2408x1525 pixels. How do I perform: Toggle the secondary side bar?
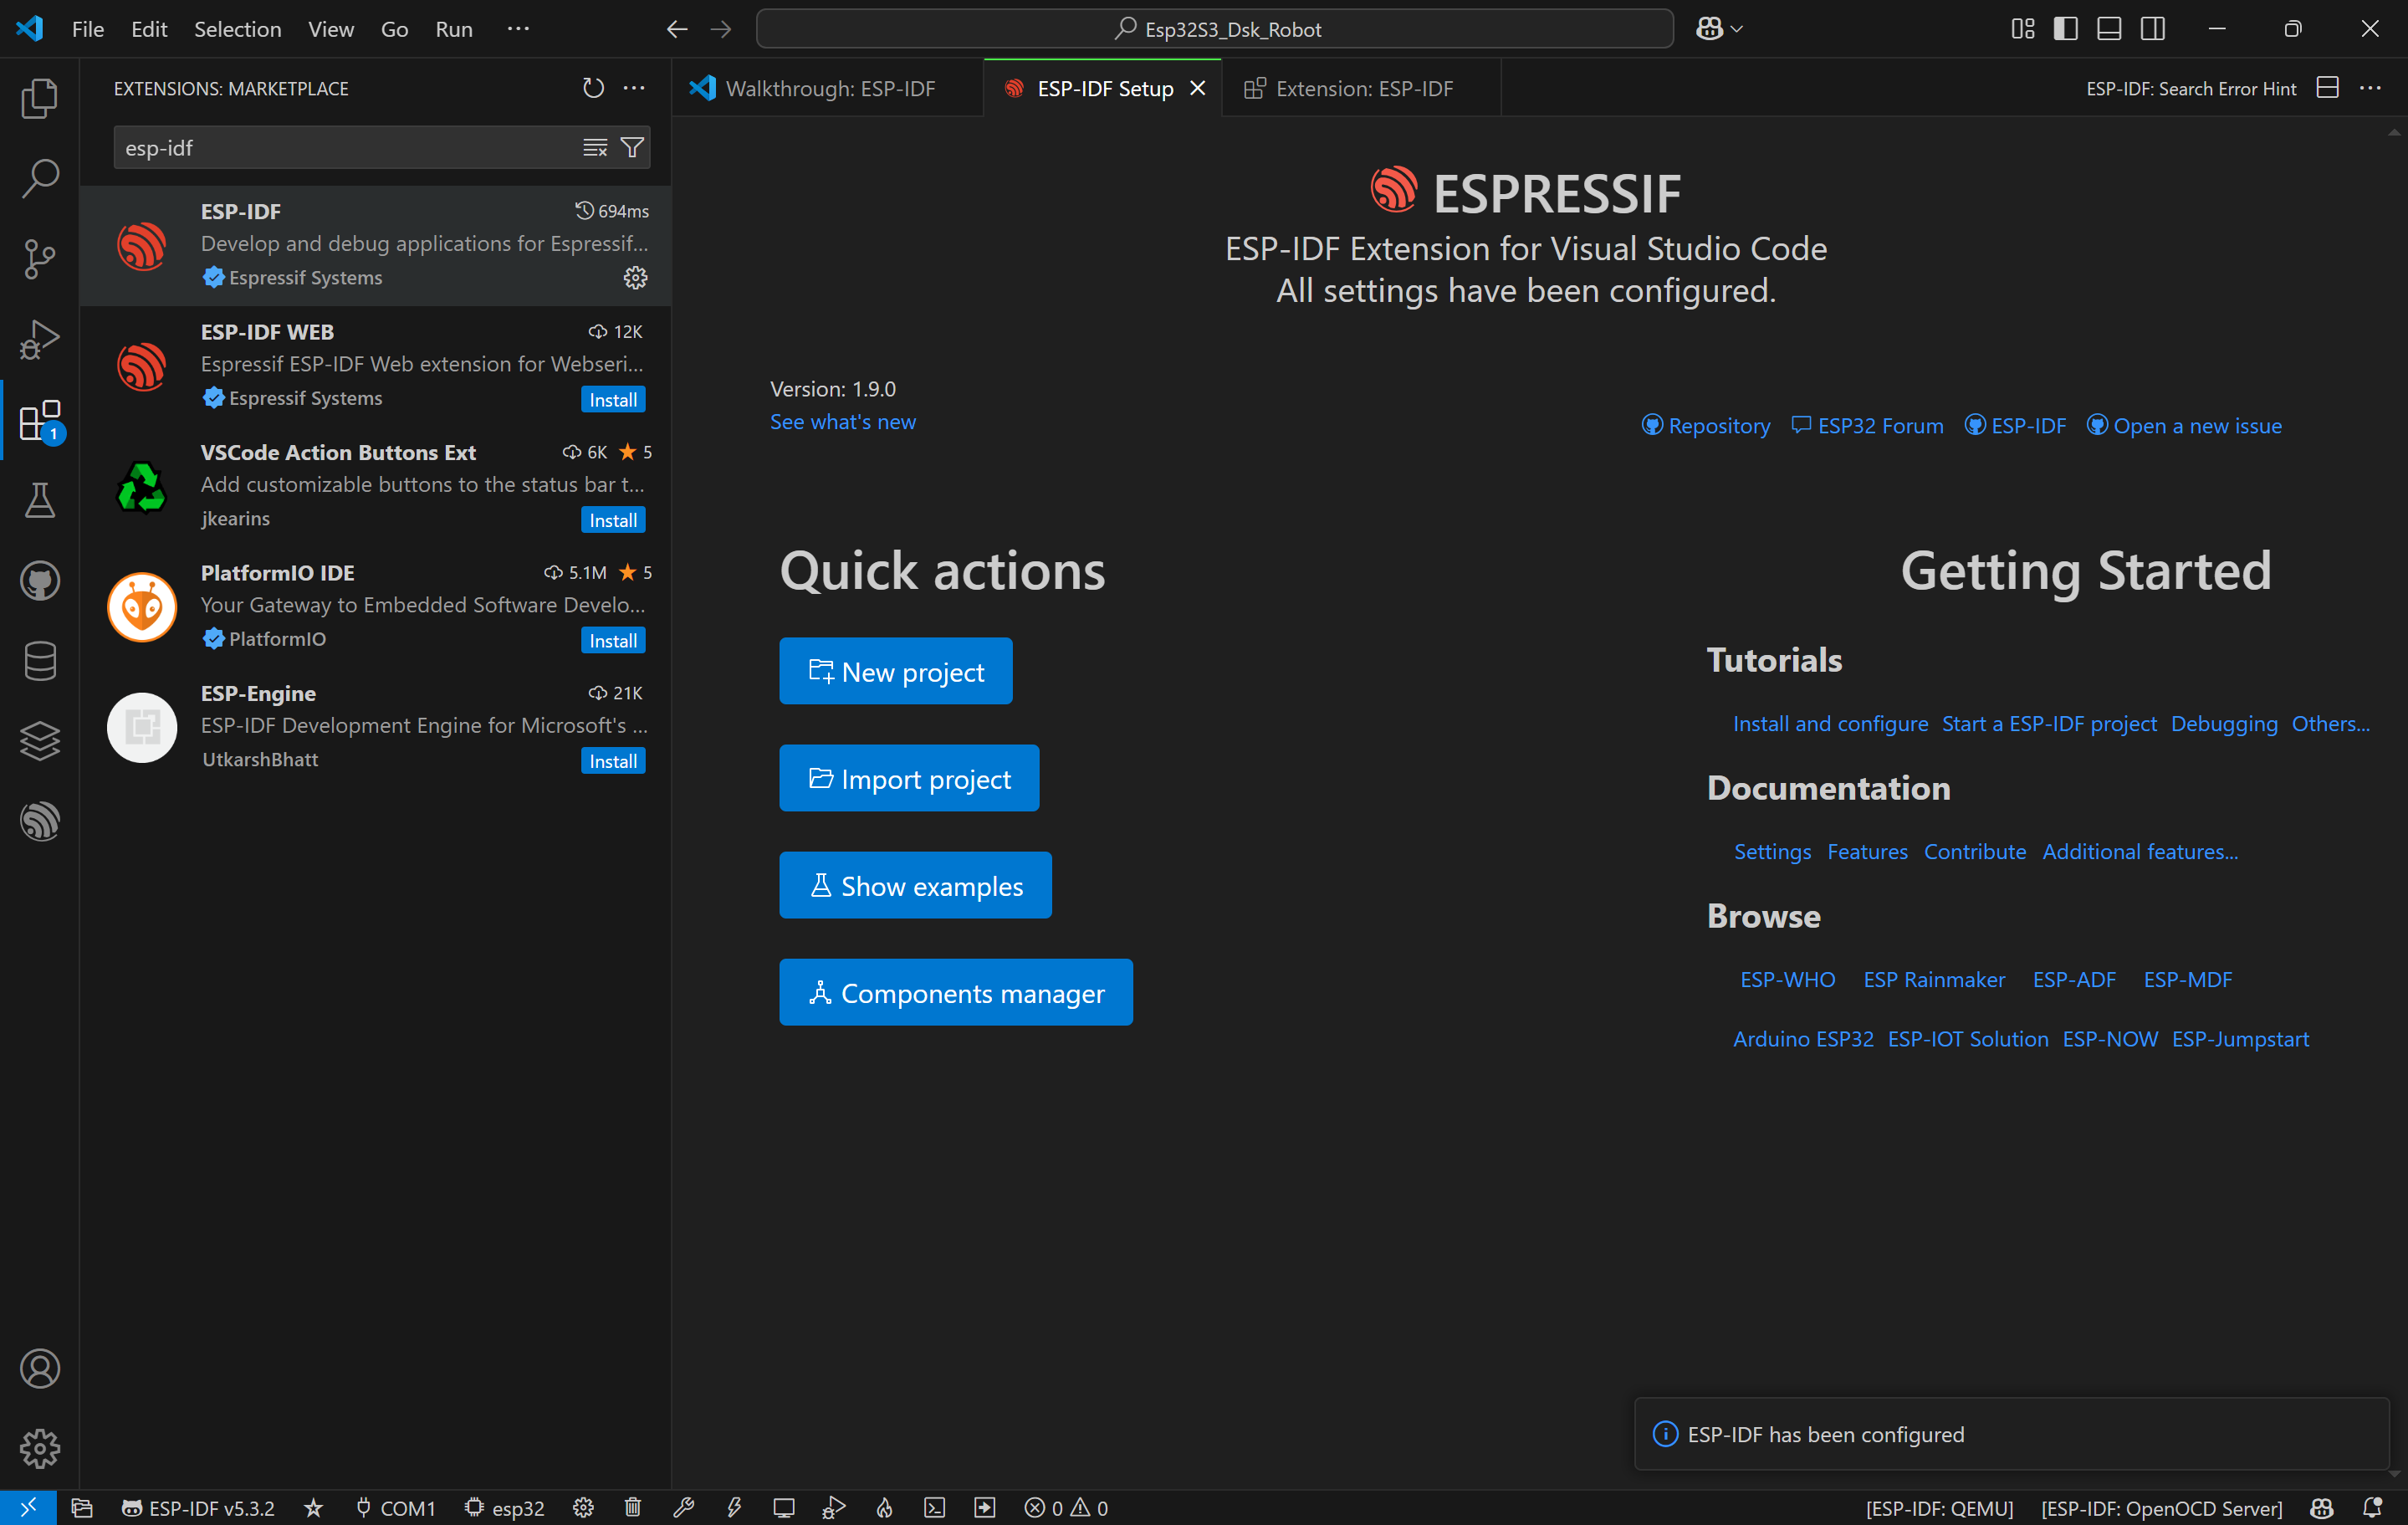[x=2152, y=29]
